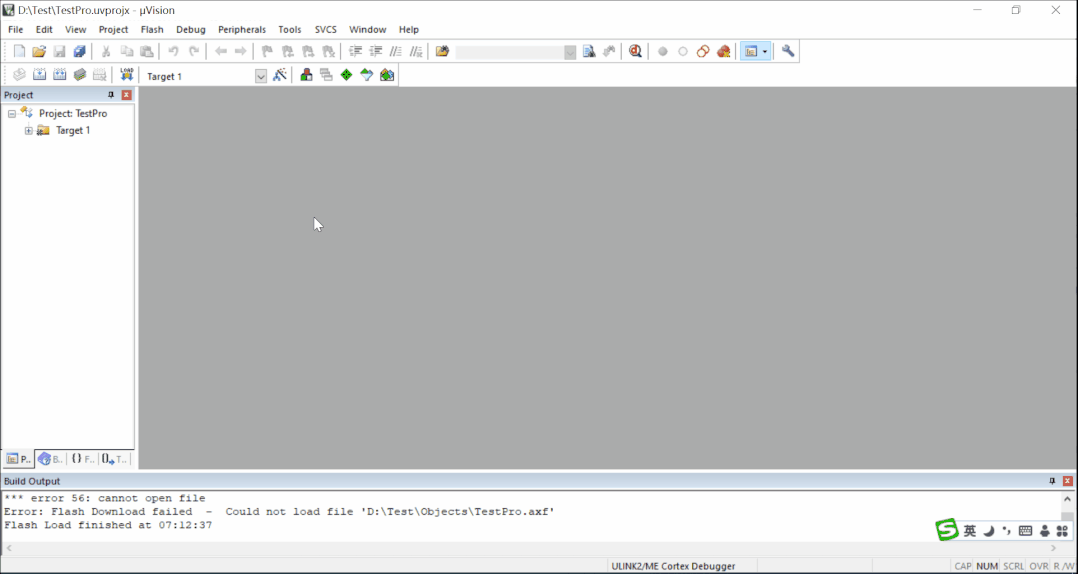1078x574 pixels.
Task: Close the Project panel
Action: [126, 95]
